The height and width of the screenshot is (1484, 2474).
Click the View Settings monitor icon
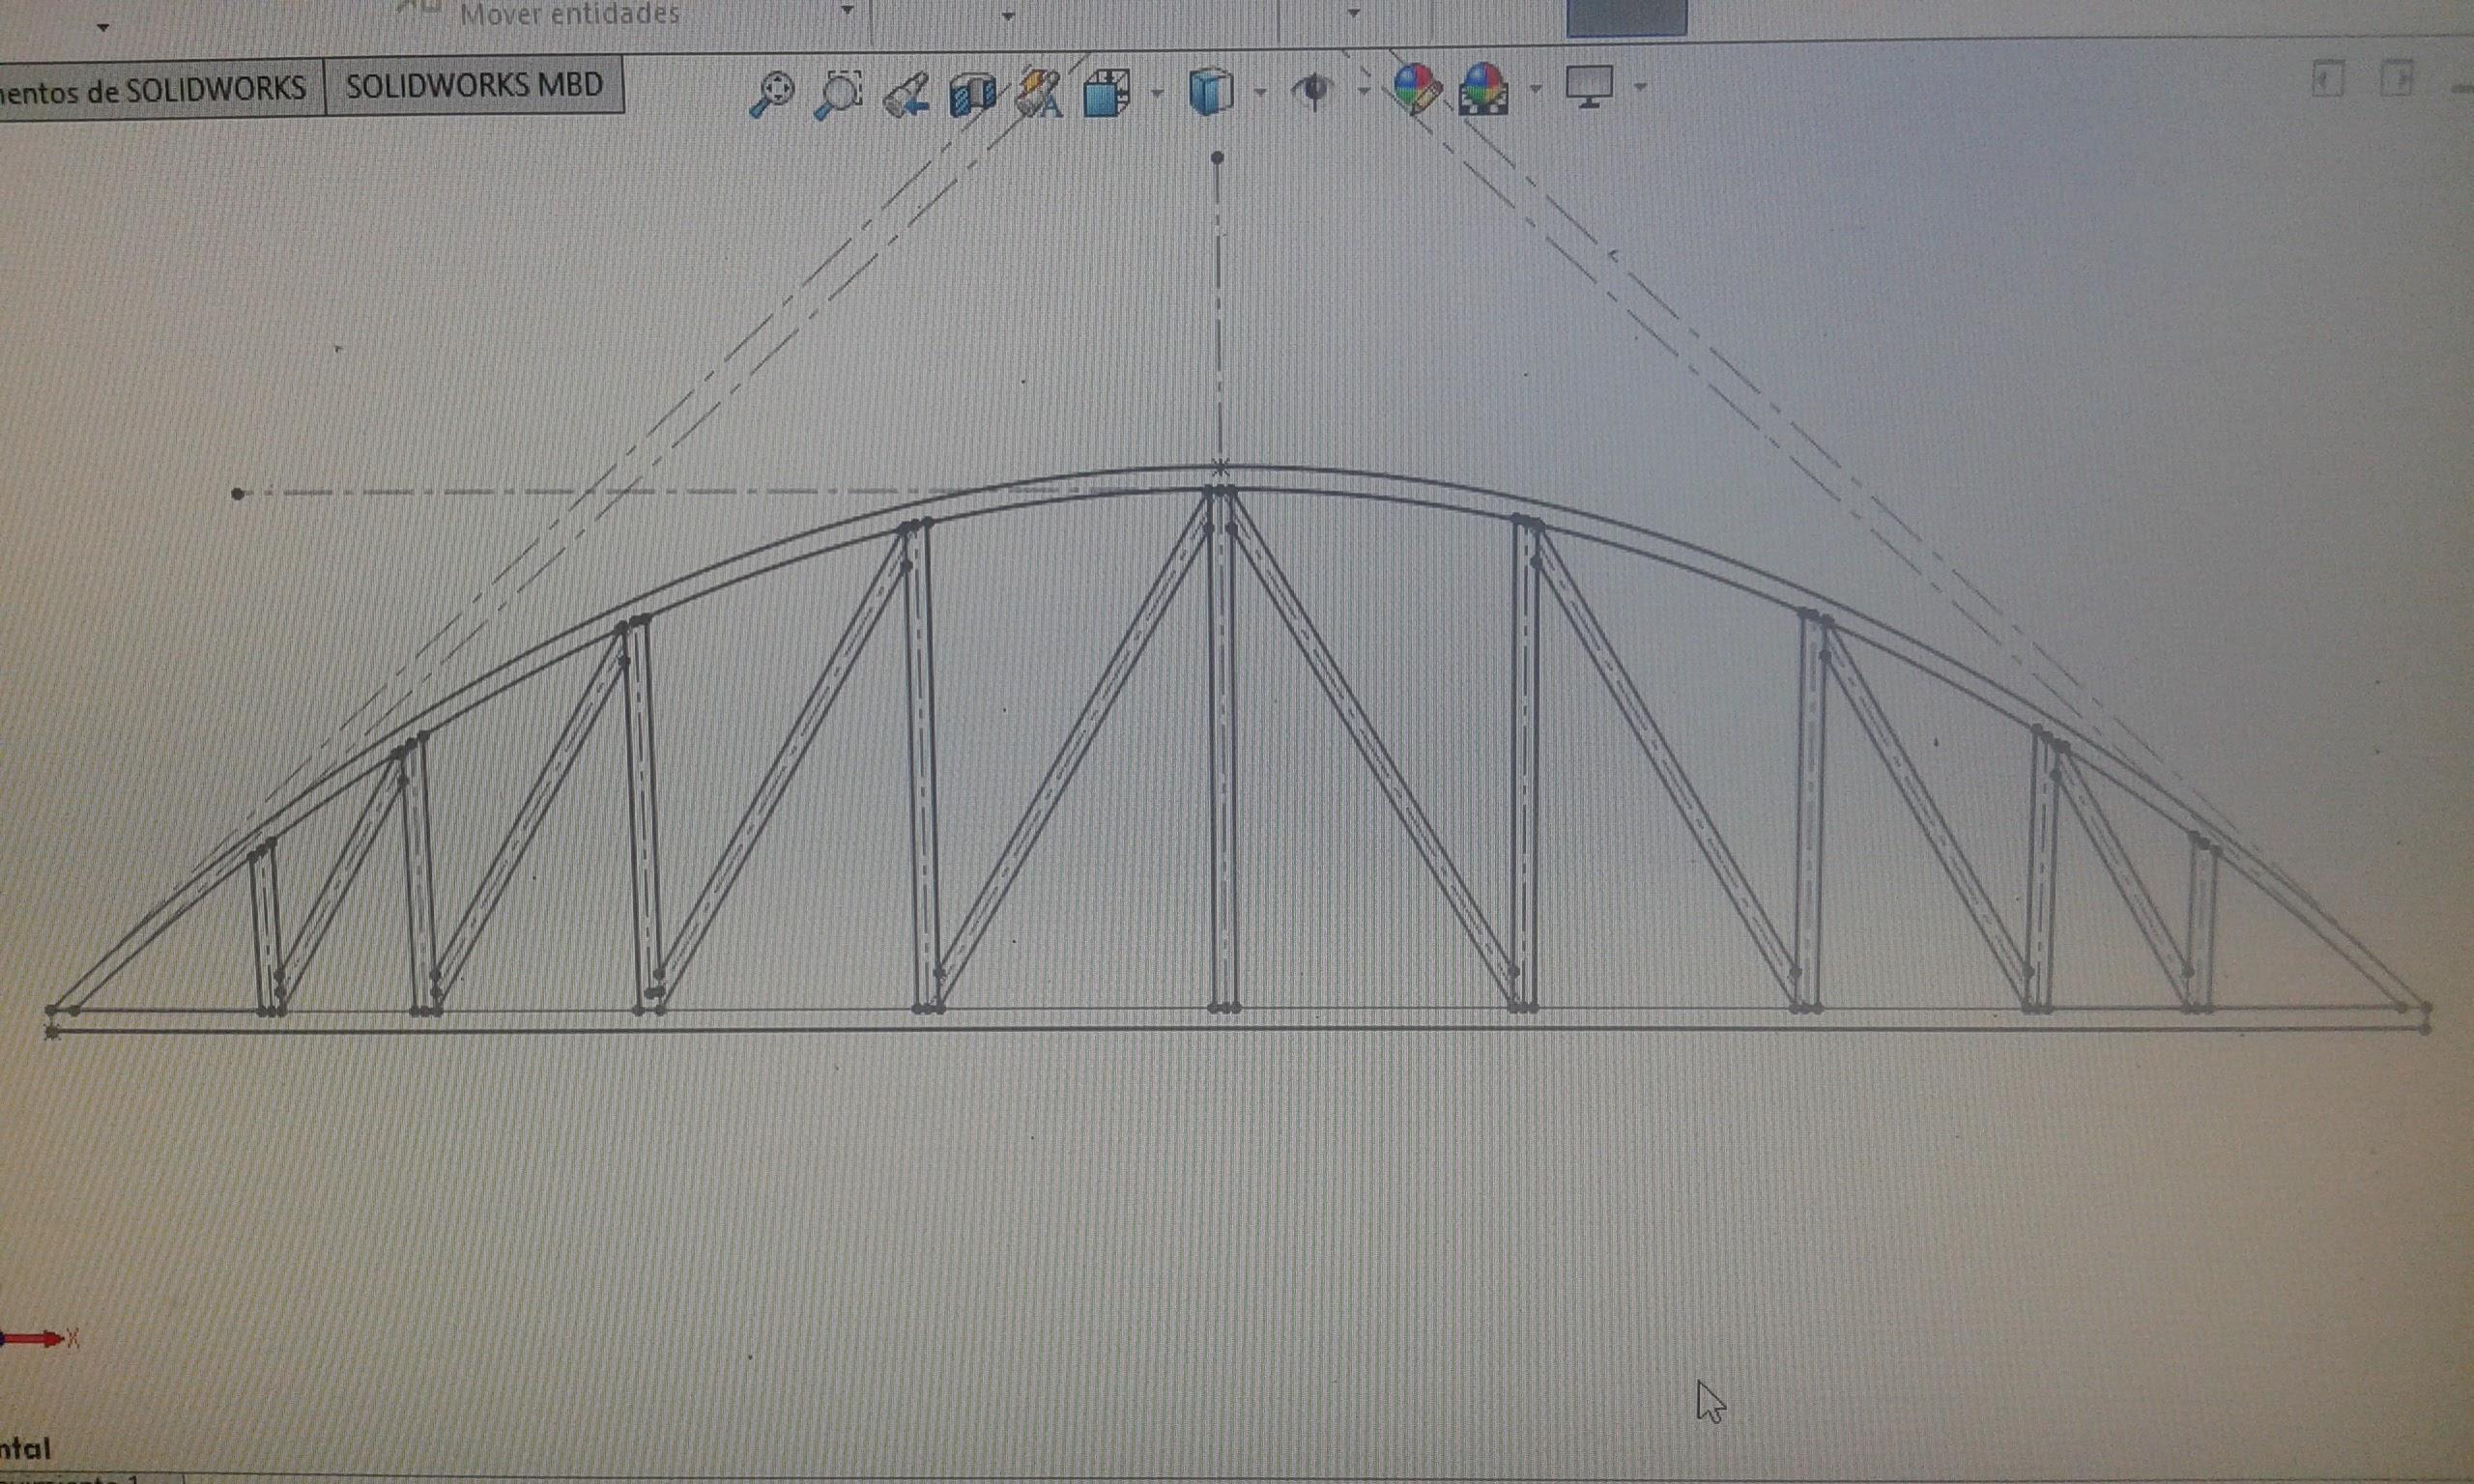(1589, 87)
